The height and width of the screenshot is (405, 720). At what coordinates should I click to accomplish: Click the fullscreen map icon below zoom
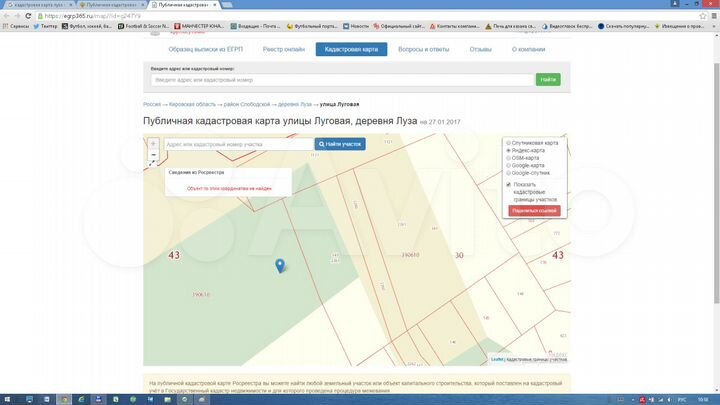(x=153, y=164)
